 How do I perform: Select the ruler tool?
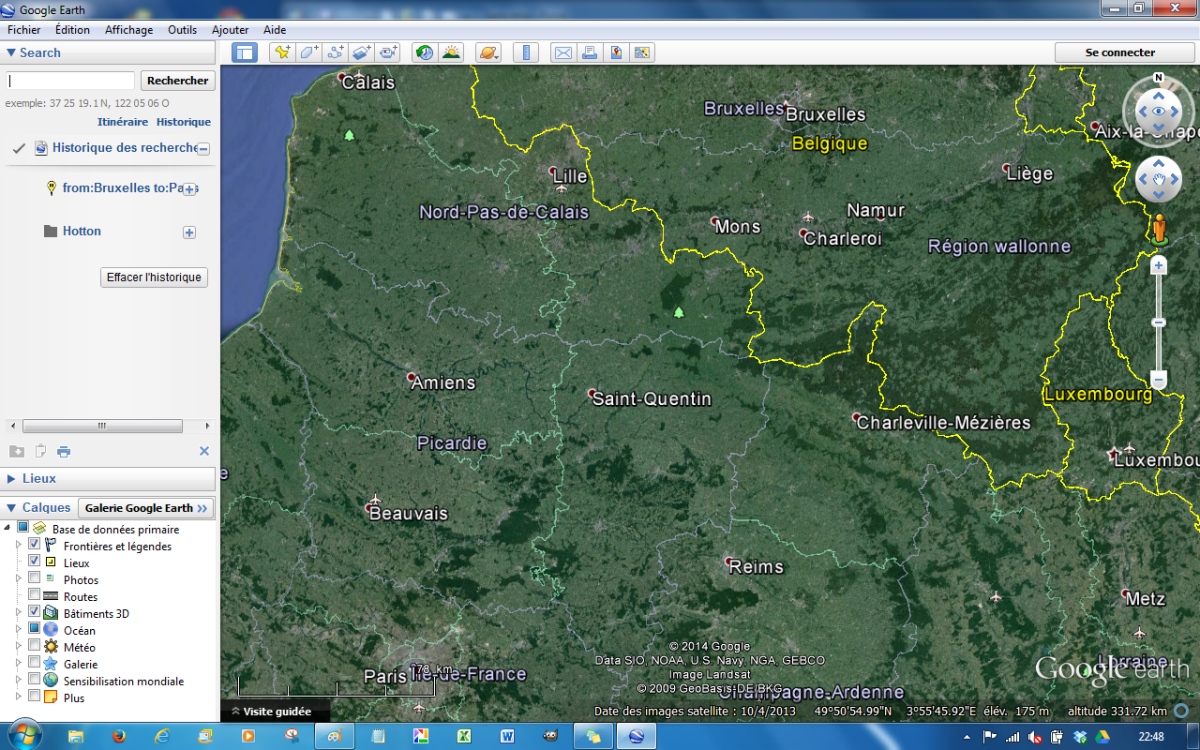[x=526, y=53]
